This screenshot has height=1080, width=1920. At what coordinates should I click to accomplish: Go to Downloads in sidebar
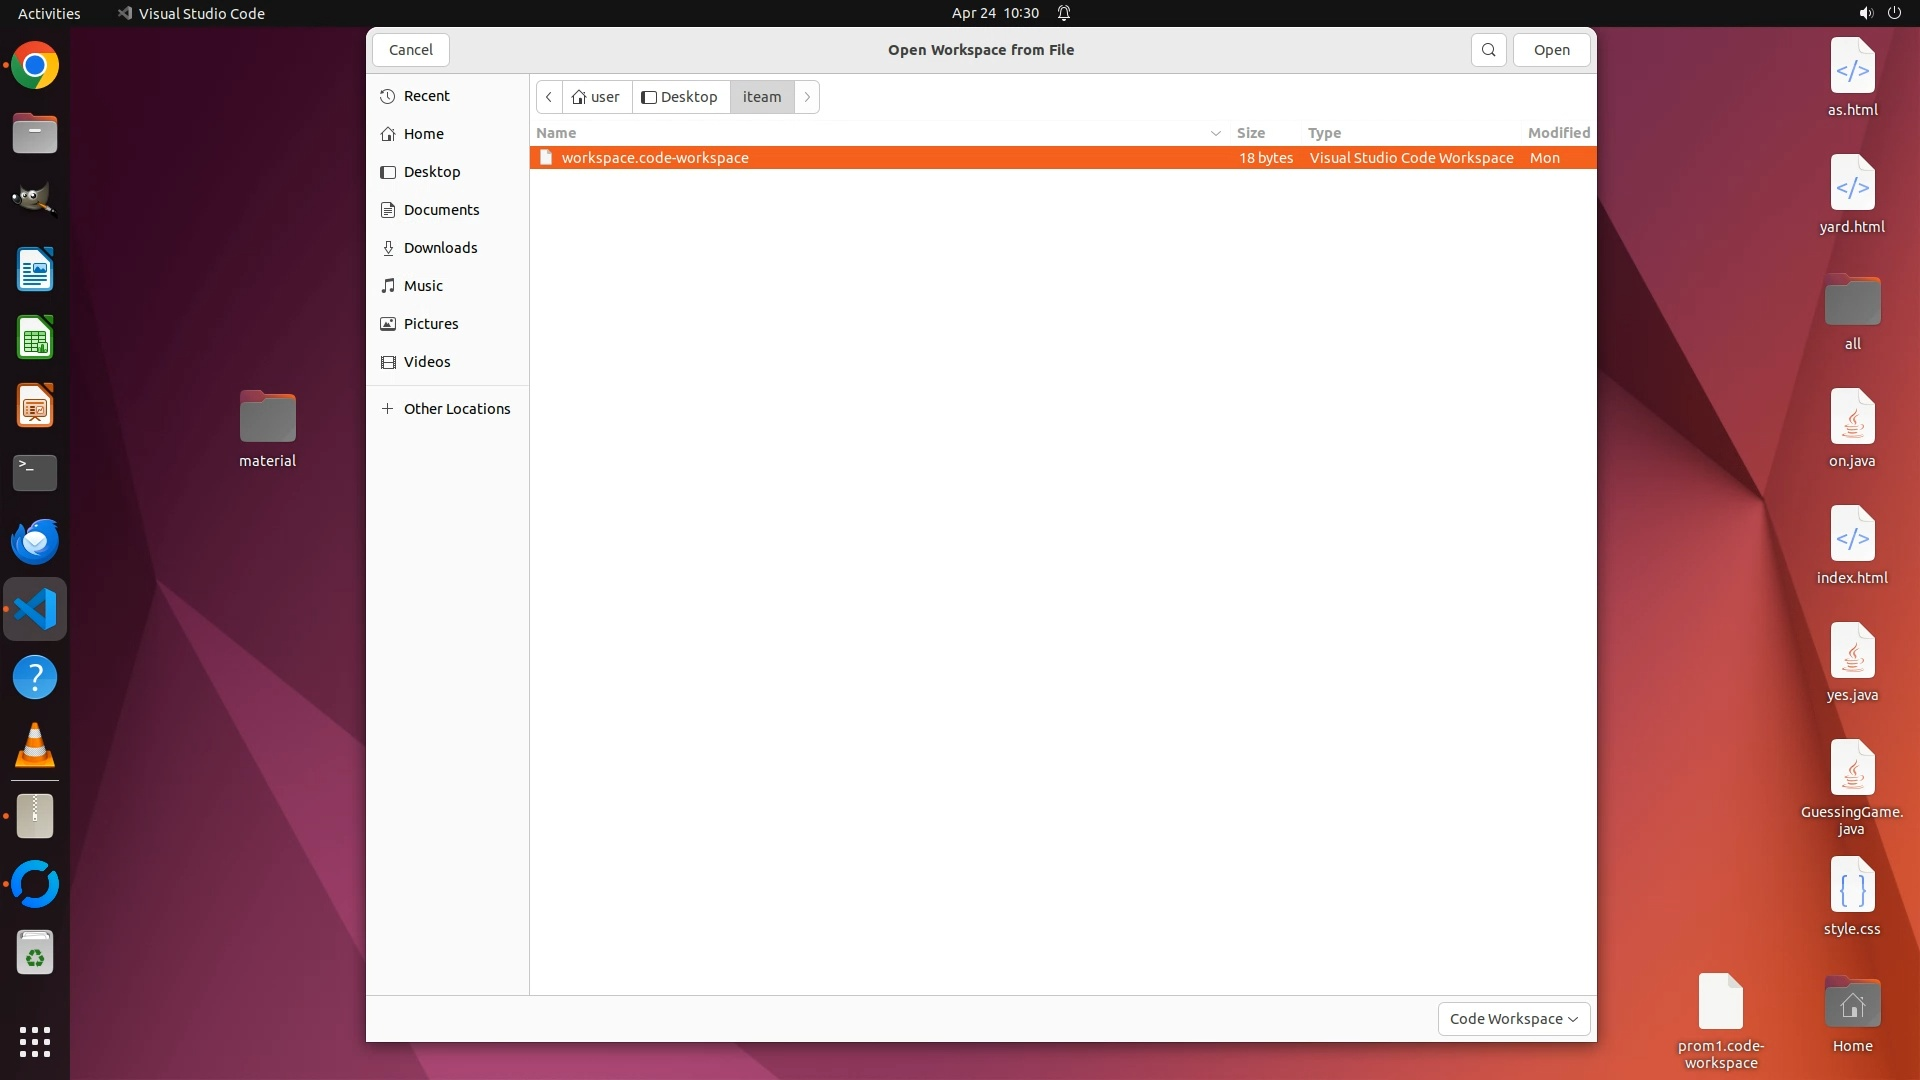(x=440, y=248)
